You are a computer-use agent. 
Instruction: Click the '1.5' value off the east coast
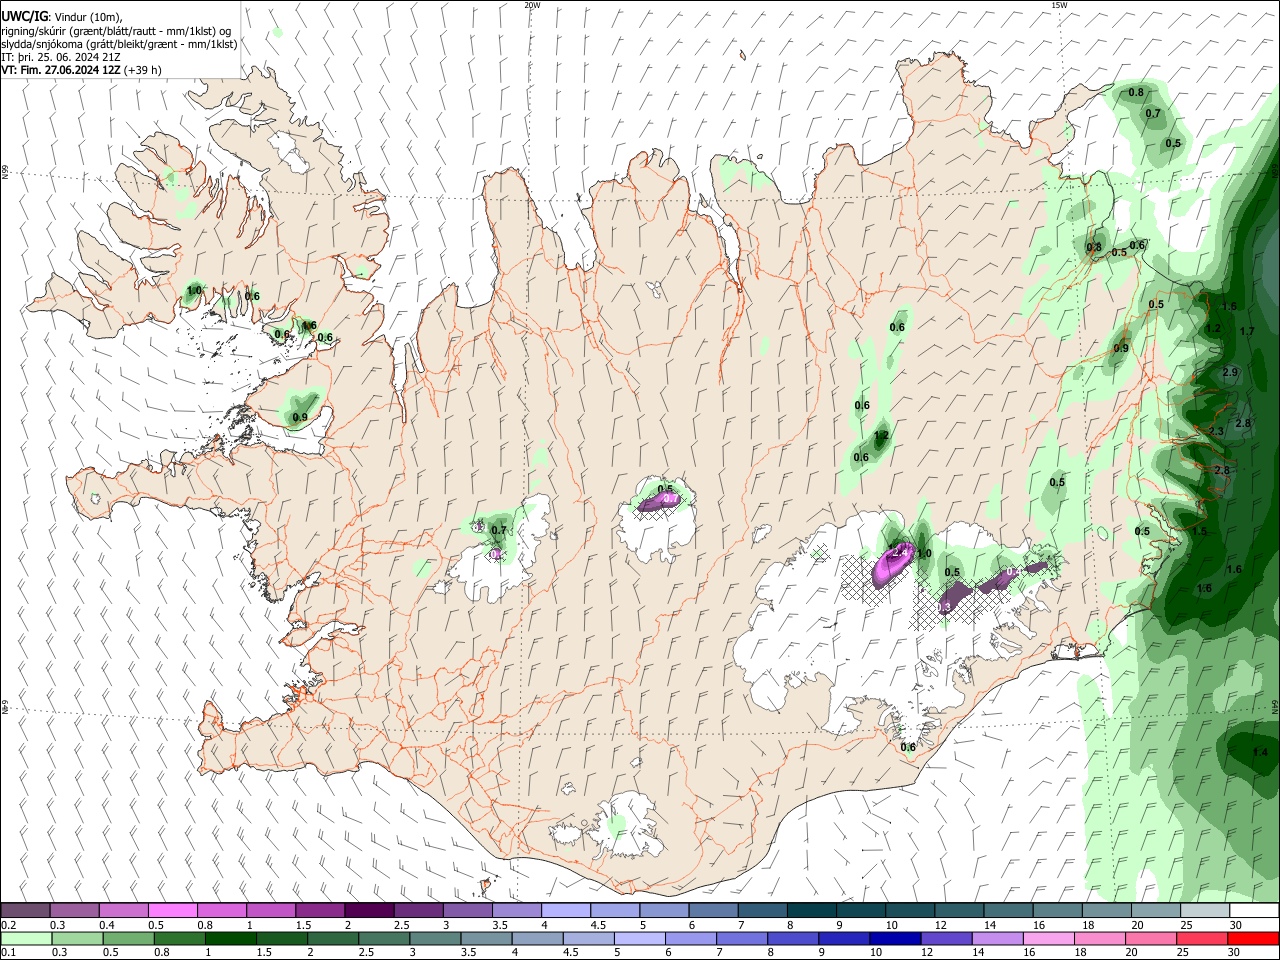click(1200, 531)
